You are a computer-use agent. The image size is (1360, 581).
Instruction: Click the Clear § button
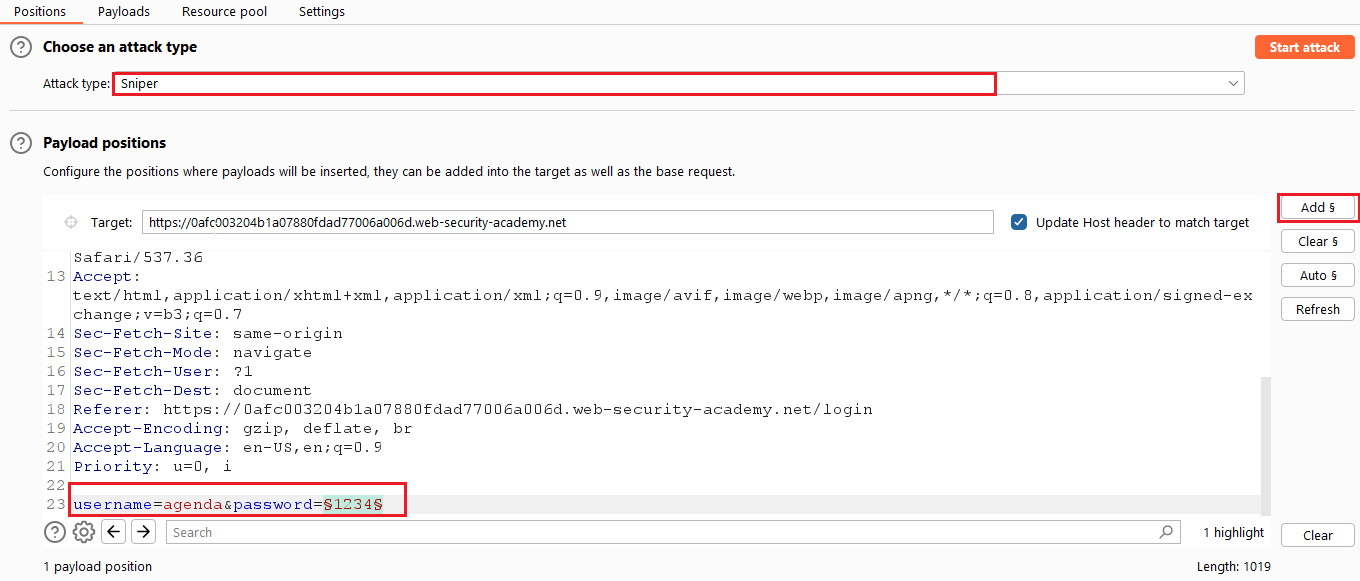coord(1318,241)
